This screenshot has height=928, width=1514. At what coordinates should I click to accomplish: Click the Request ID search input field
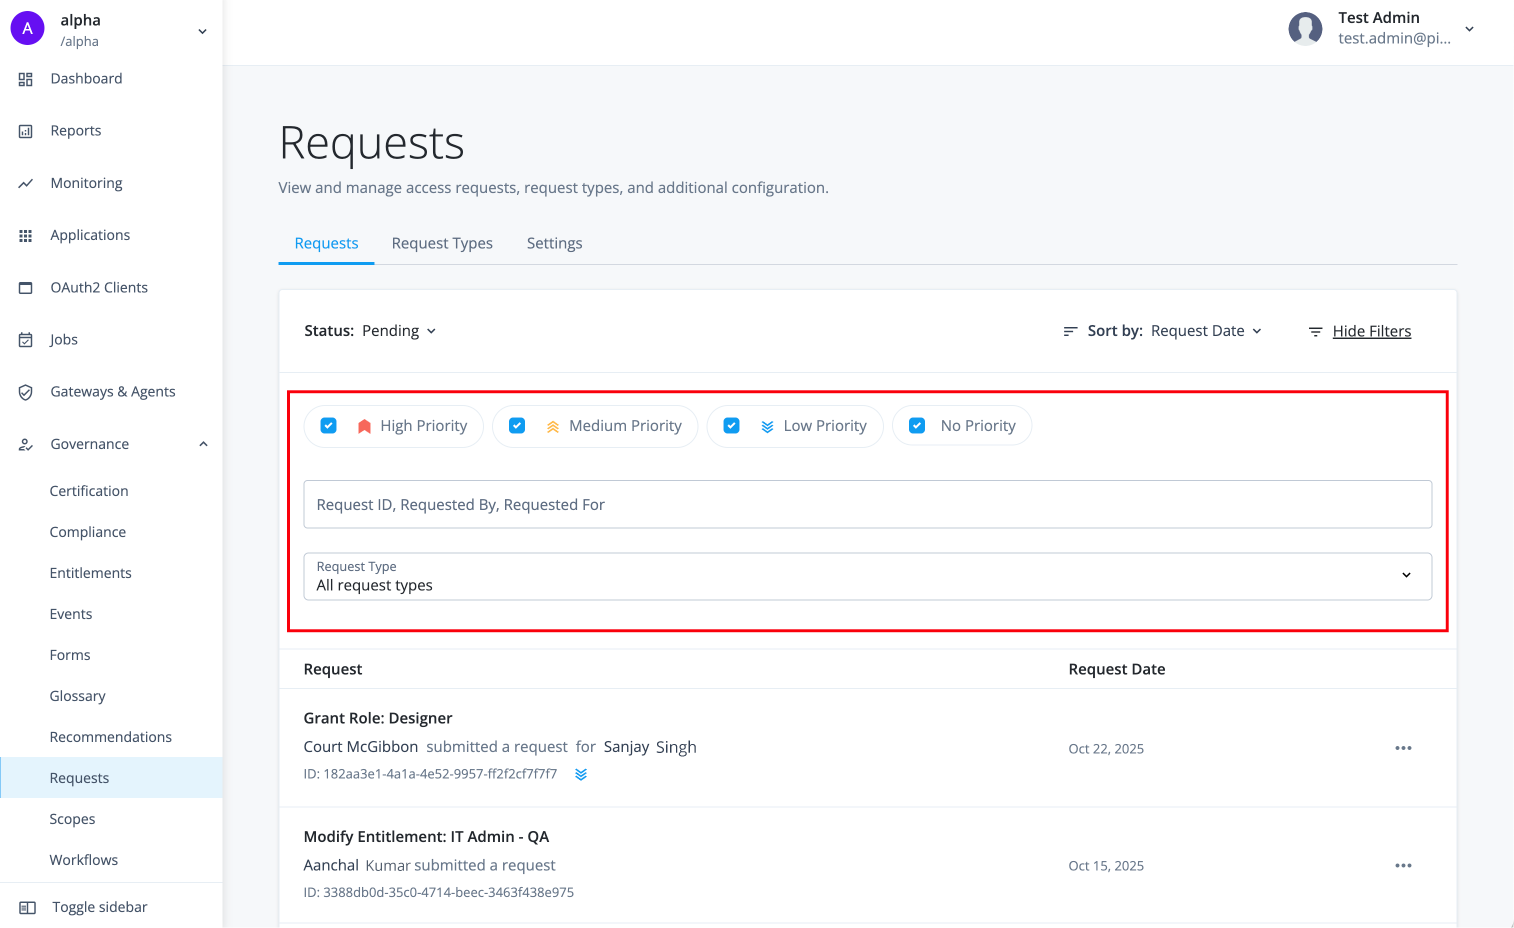coord(866,504)
